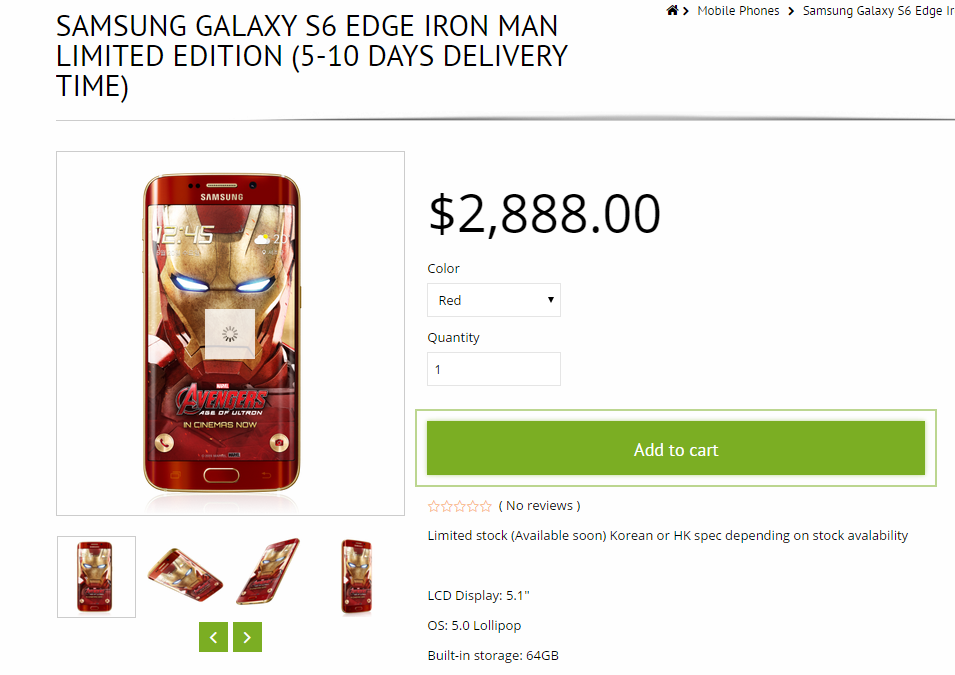Open the Color dropdown showing Red
The image size is (955, 675).
pyautogui.click(x=494, y=300)
